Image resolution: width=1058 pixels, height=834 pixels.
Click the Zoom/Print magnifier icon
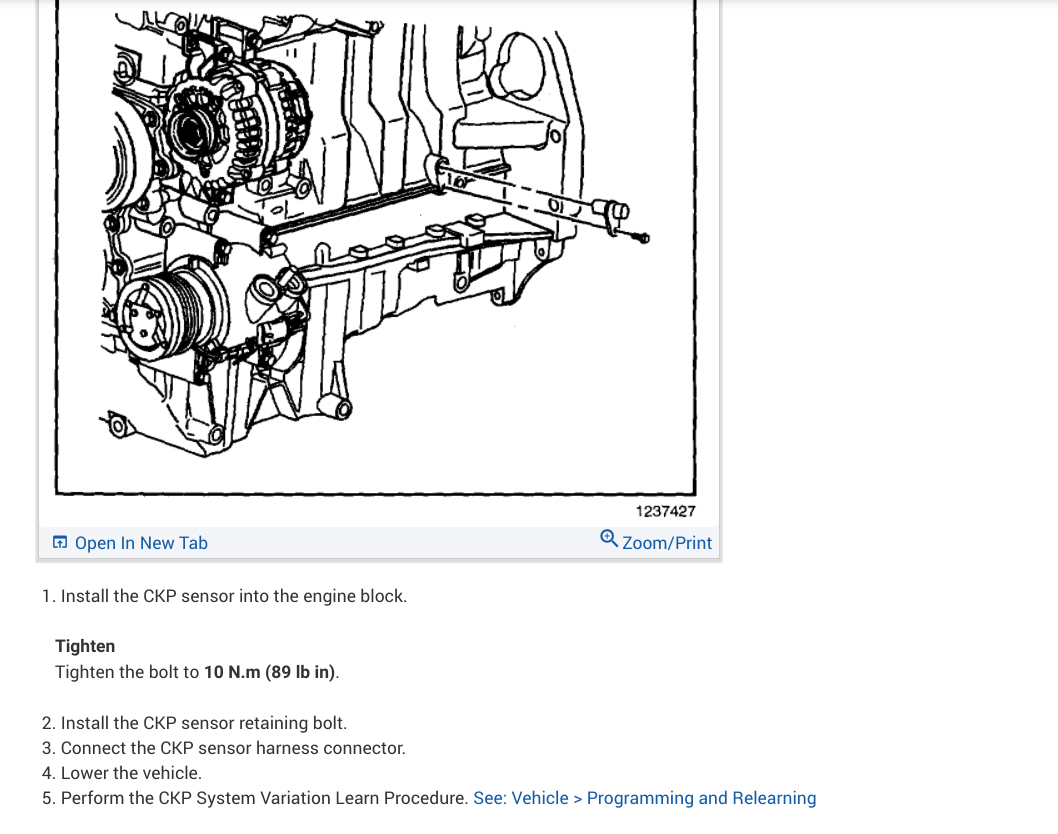pos(609,538)
